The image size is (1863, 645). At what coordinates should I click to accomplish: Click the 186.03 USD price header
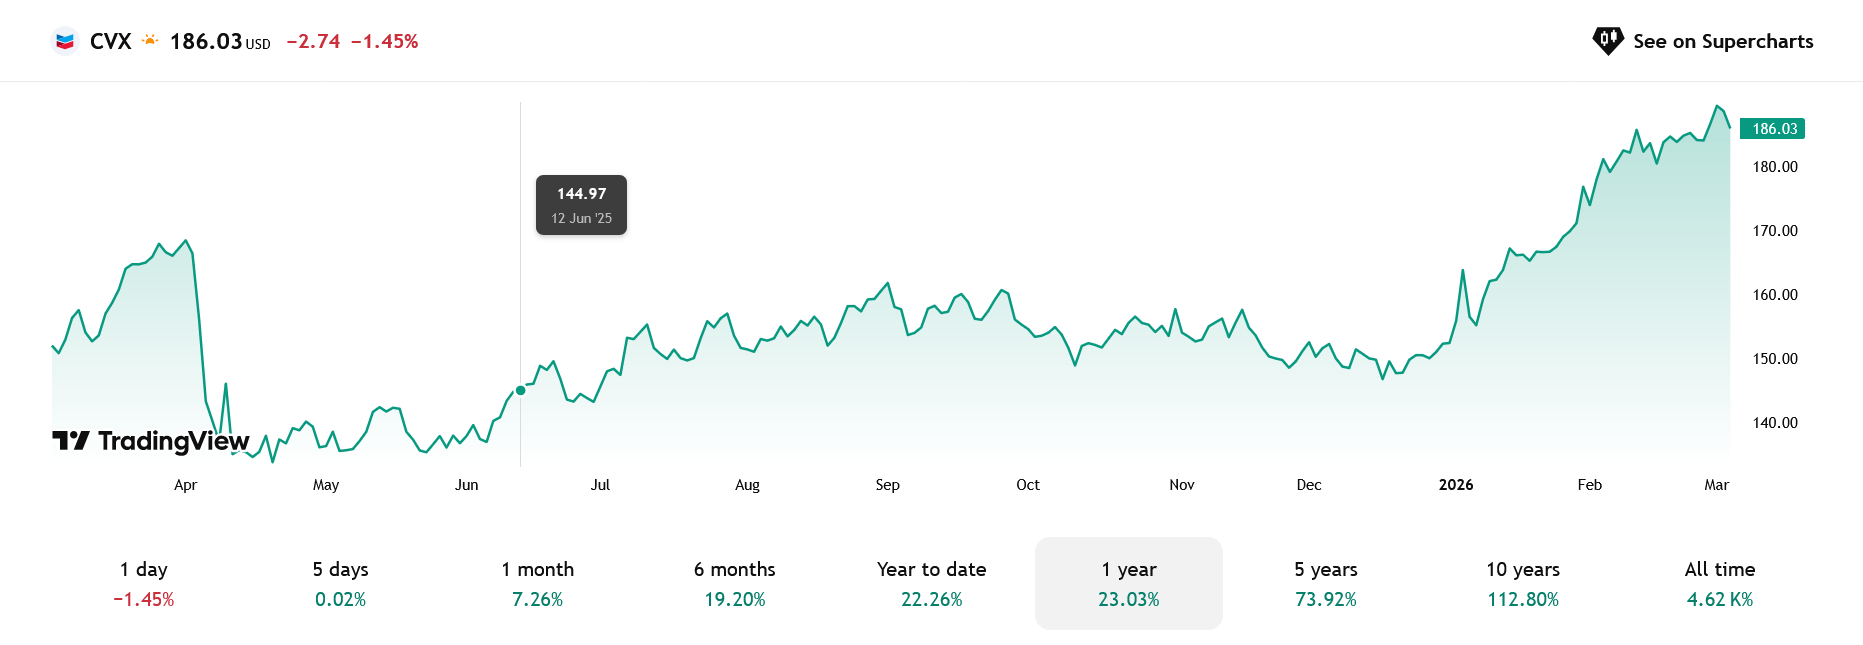[x=220, y=41]
